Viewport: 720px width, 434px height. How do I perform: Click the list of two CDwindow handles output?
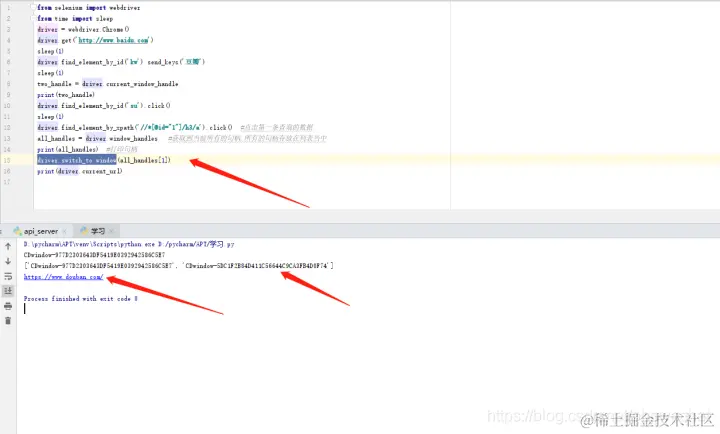179,266
